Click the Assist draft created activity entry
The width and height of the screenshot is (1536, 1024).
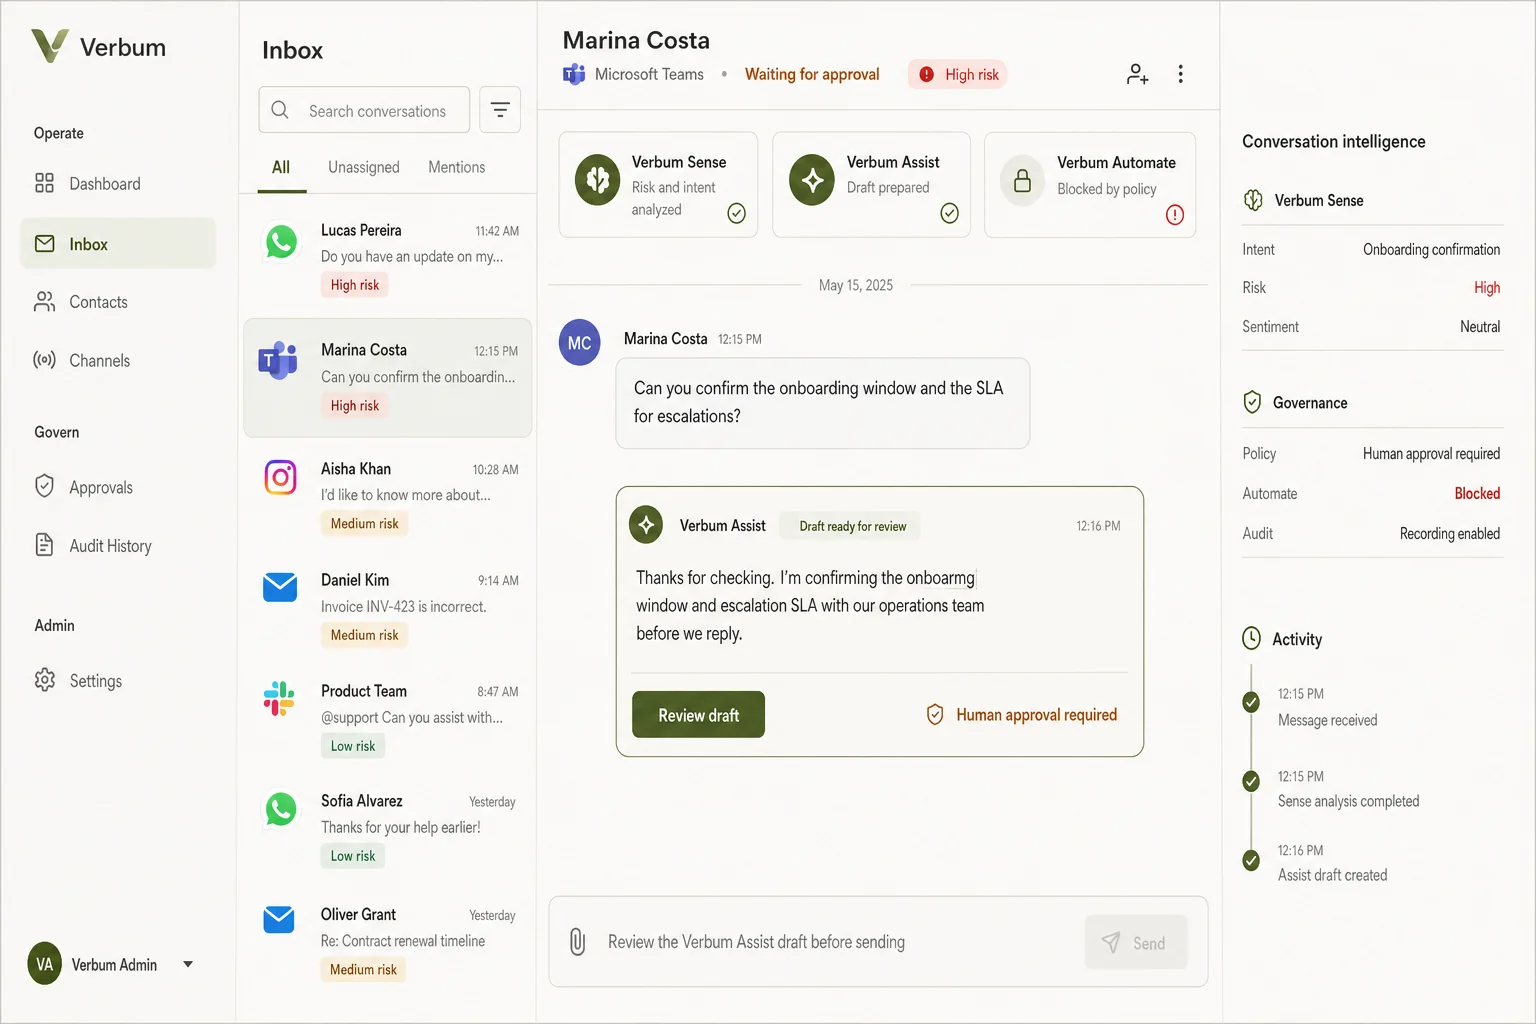pos(1332,863)
